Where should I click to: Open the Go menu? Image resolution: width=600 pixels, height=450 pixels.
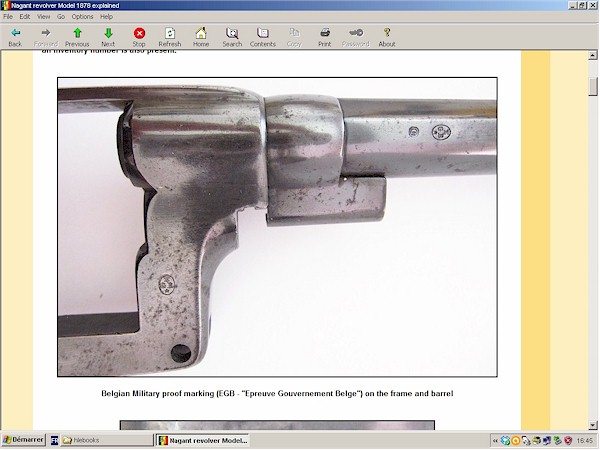(x=61, y=16)
